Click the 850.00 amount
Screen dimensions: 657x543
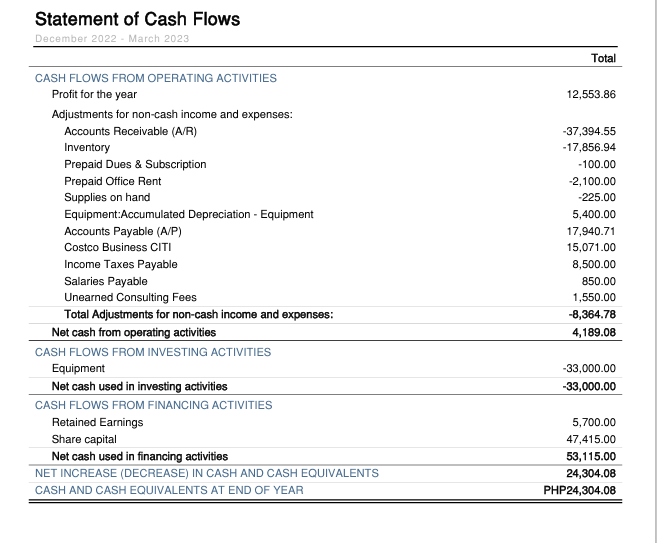[598, 281]
